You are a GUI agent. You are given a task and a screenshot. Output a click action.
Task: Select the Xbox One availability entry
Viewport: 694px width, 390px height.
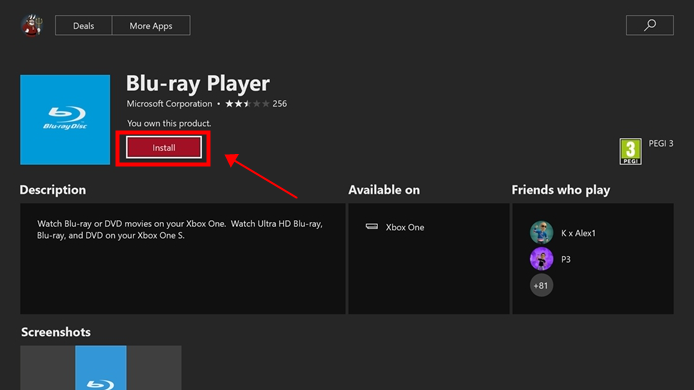(395, 227)
